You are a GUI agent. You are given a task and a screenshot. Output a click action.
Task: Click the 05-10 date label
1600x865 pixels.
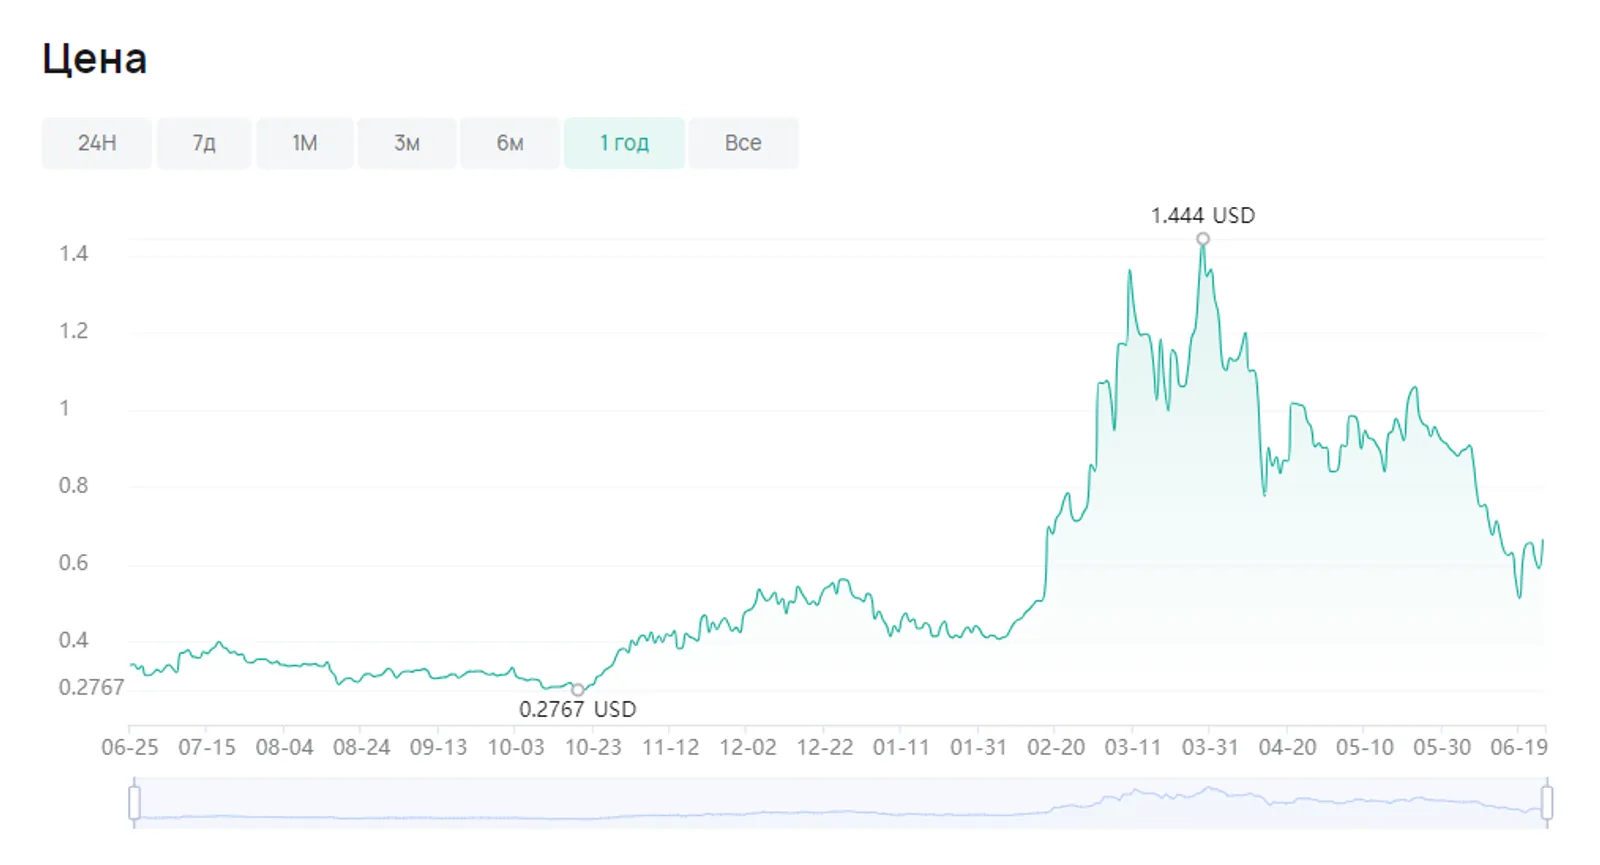click(x=1364, y=747)
